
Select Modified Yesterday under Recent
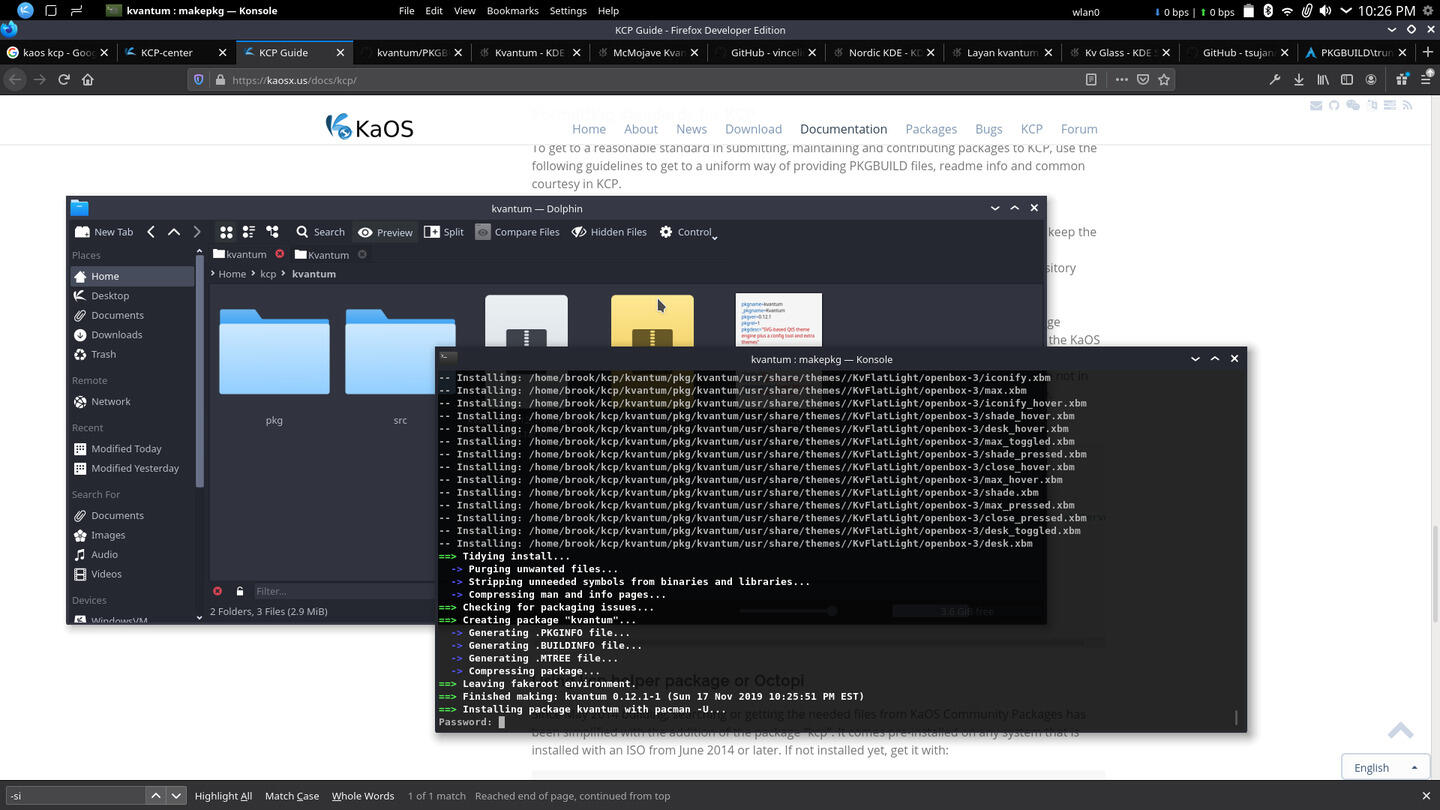(132, 468)
